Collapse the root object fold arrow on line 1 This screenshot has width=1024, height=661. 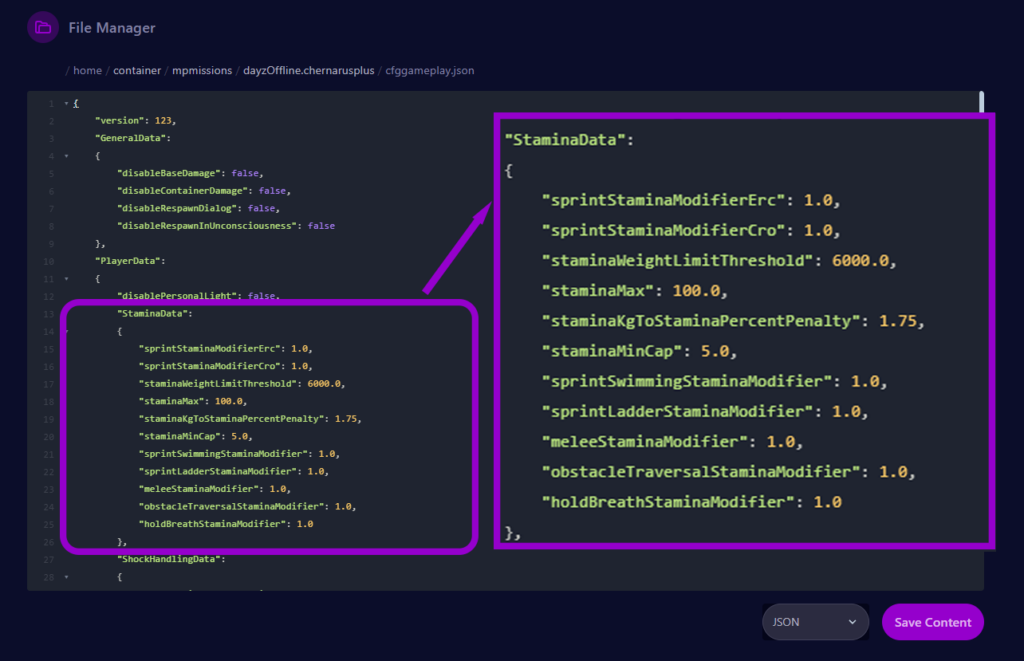[66, 104]
